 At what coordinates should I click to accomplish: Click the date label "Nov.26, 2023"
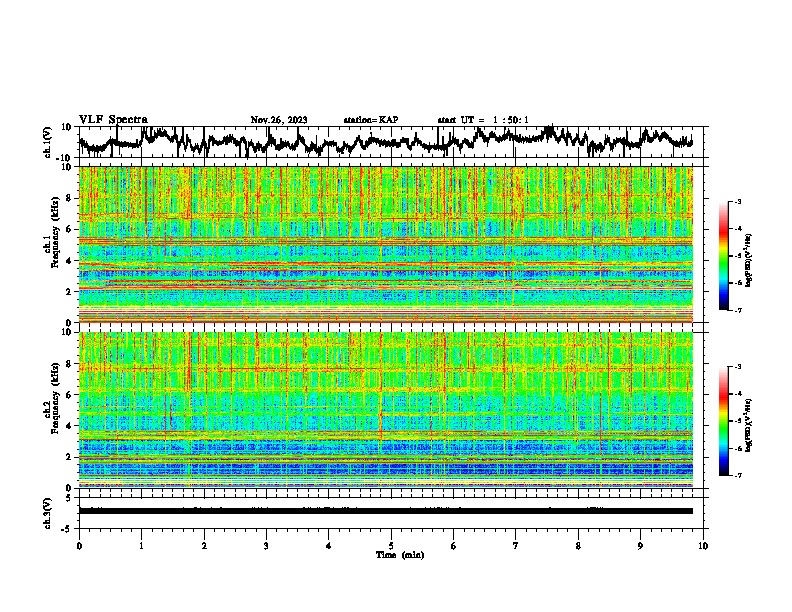(x=279, y=120)
